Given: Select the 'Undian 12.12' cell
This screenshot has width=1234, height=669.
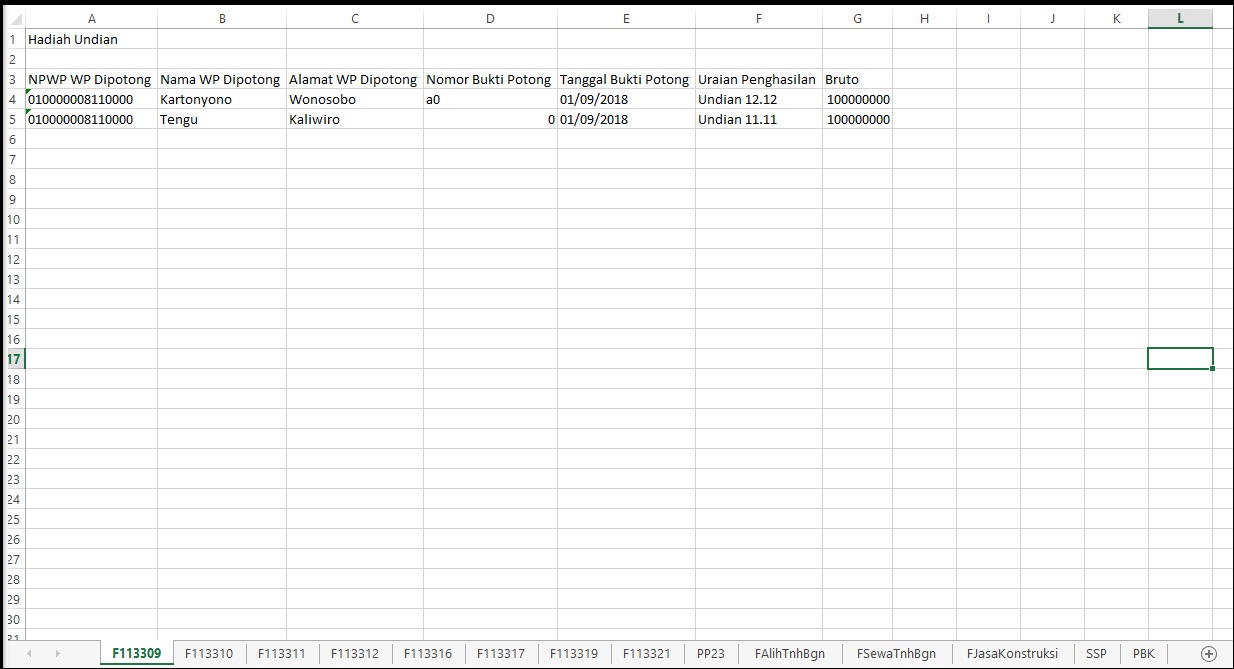Looking at the screenshot, I should (x=759, y=99).
